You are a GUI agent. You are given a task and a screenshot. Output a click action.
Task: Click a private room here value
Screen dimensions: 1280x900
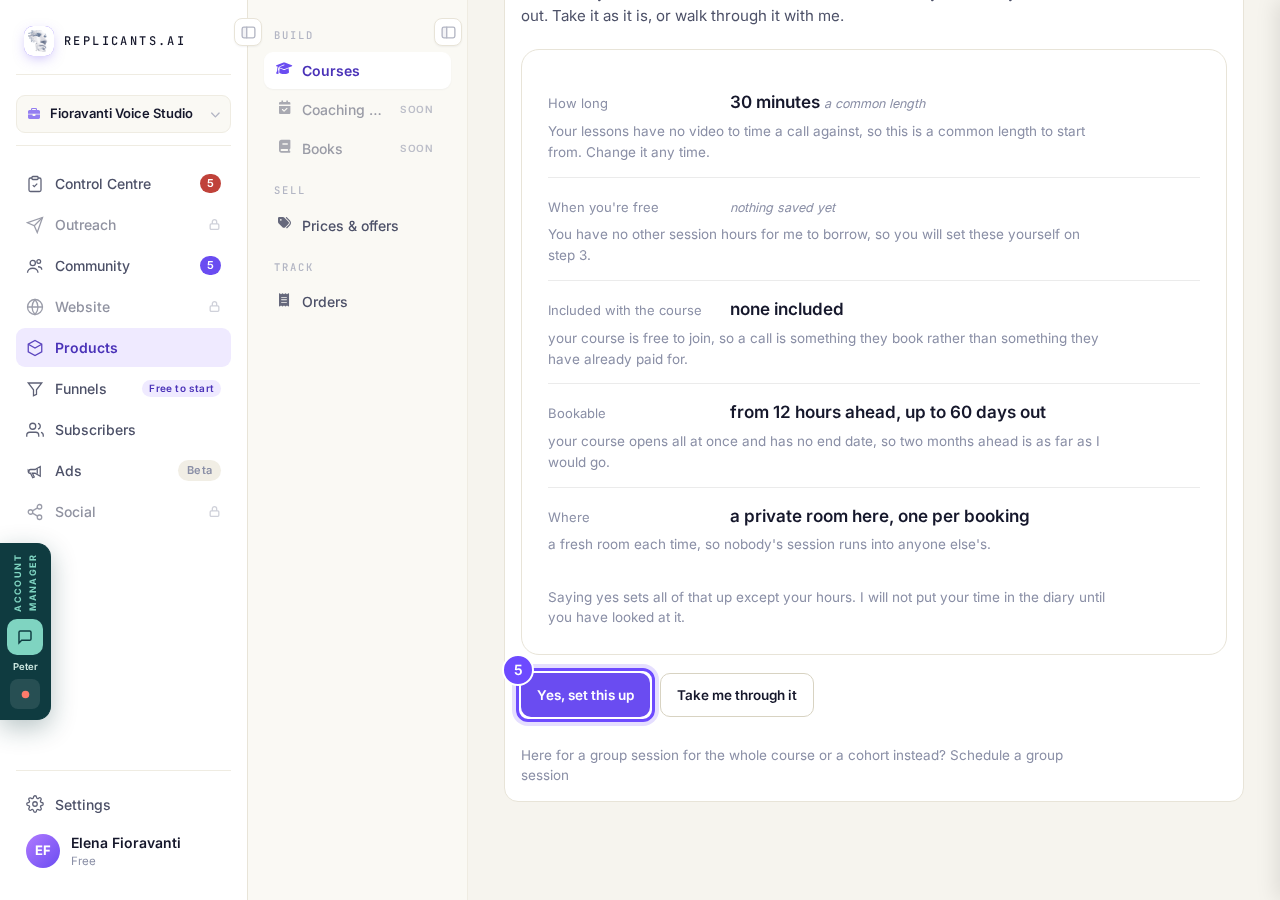click(880, 516)
